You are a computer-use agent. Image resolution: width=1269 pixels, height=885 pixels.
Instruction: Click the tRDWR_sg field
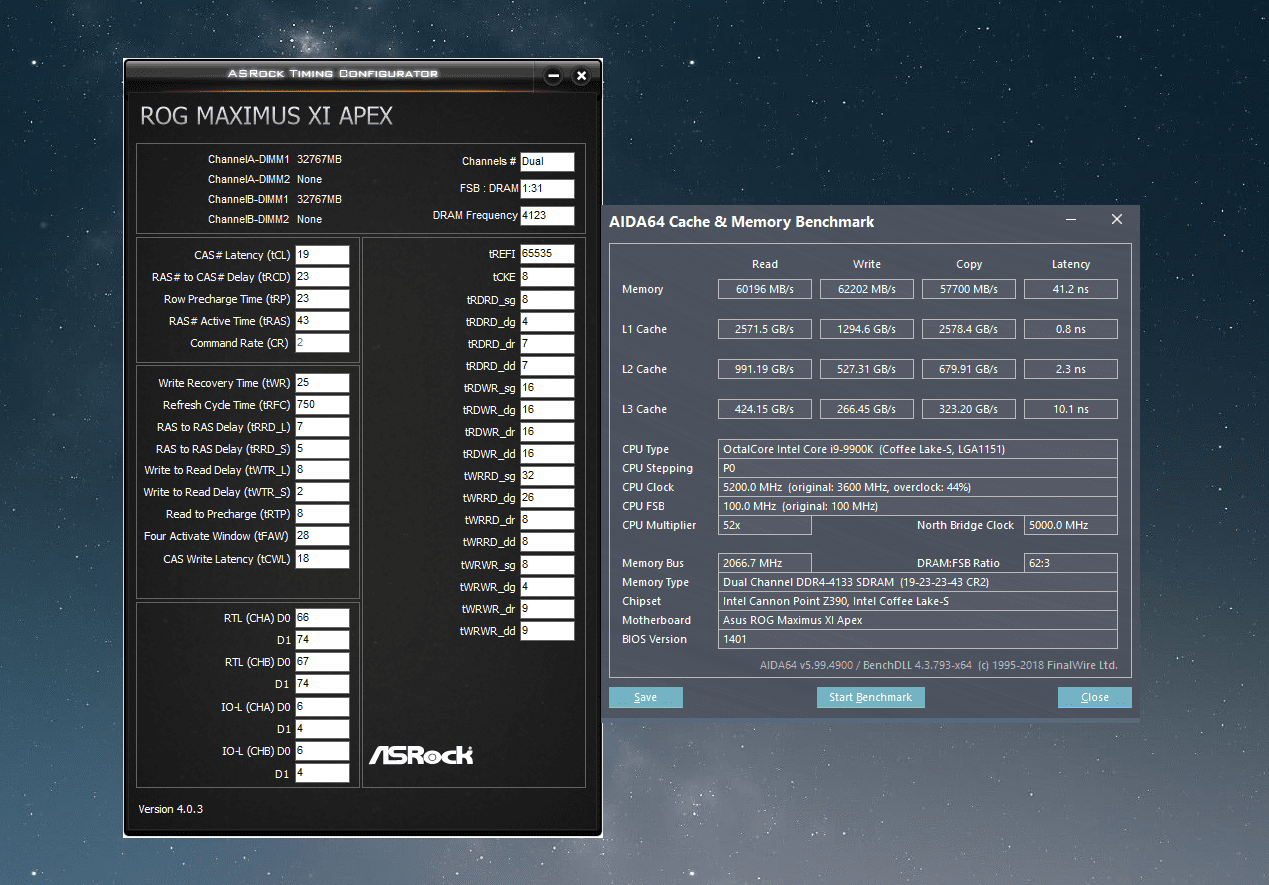[x=547, y=388]
